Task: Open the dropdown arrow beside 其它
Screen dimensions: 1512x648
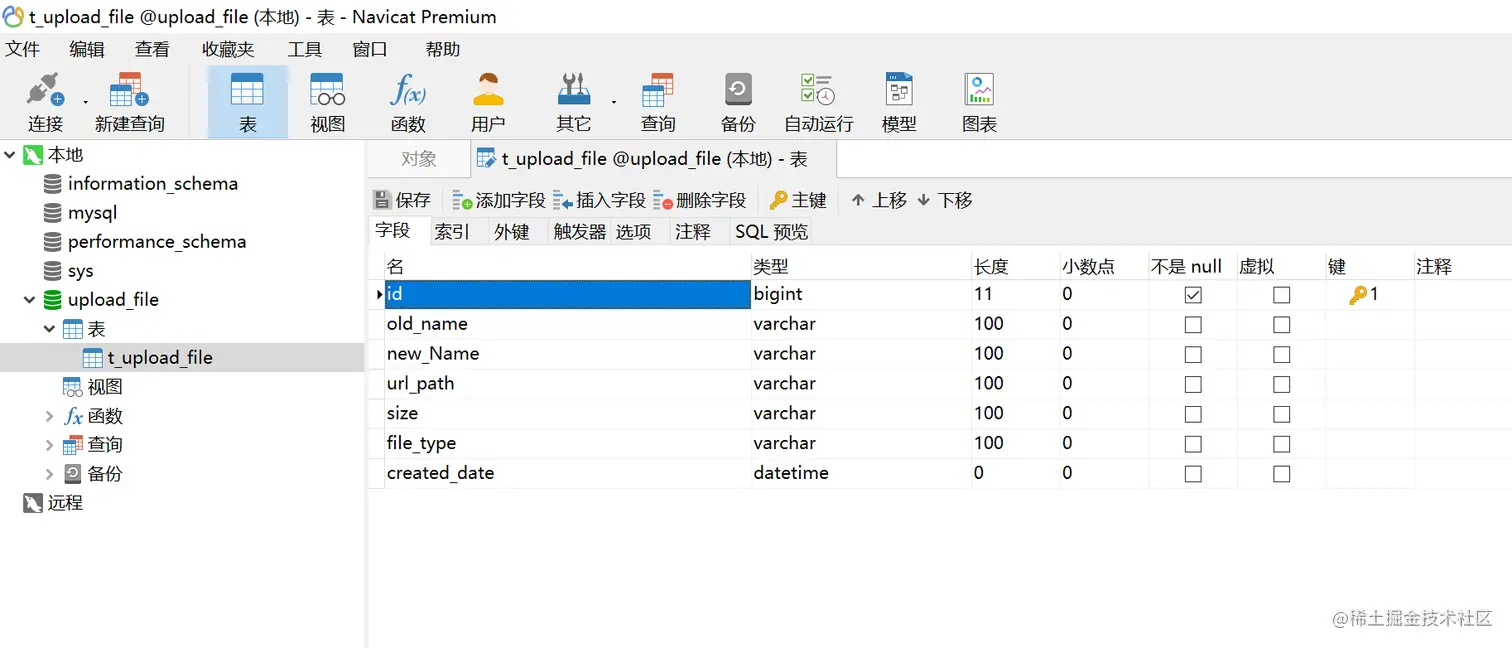Action: [x=613, y=101]
